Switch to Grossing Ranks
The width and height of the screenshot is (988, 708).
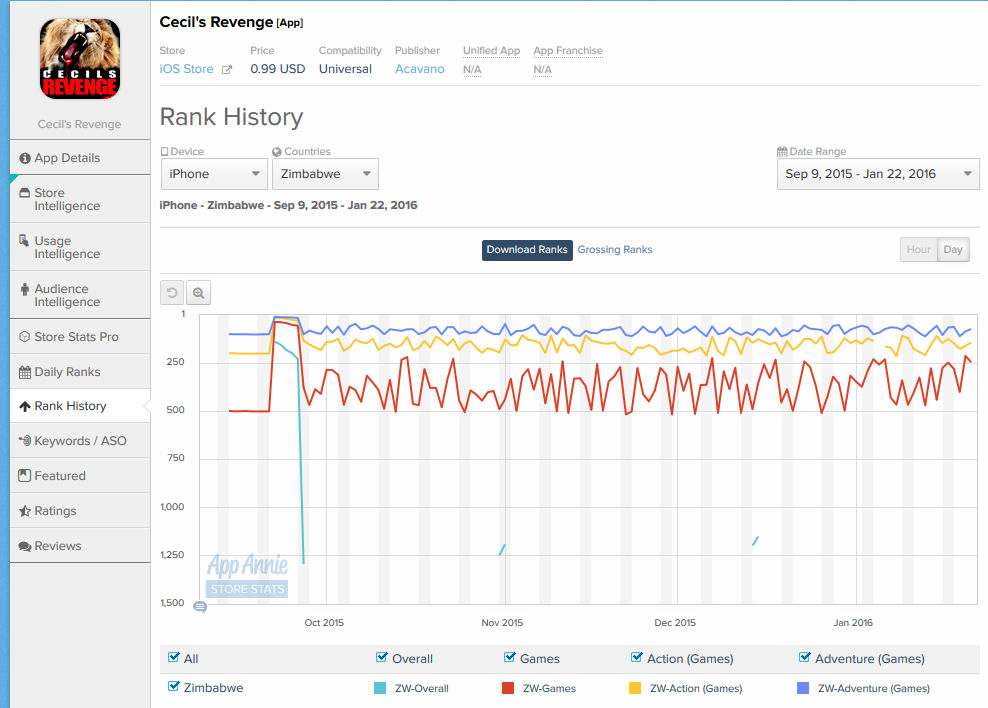[x=614, y=249]
